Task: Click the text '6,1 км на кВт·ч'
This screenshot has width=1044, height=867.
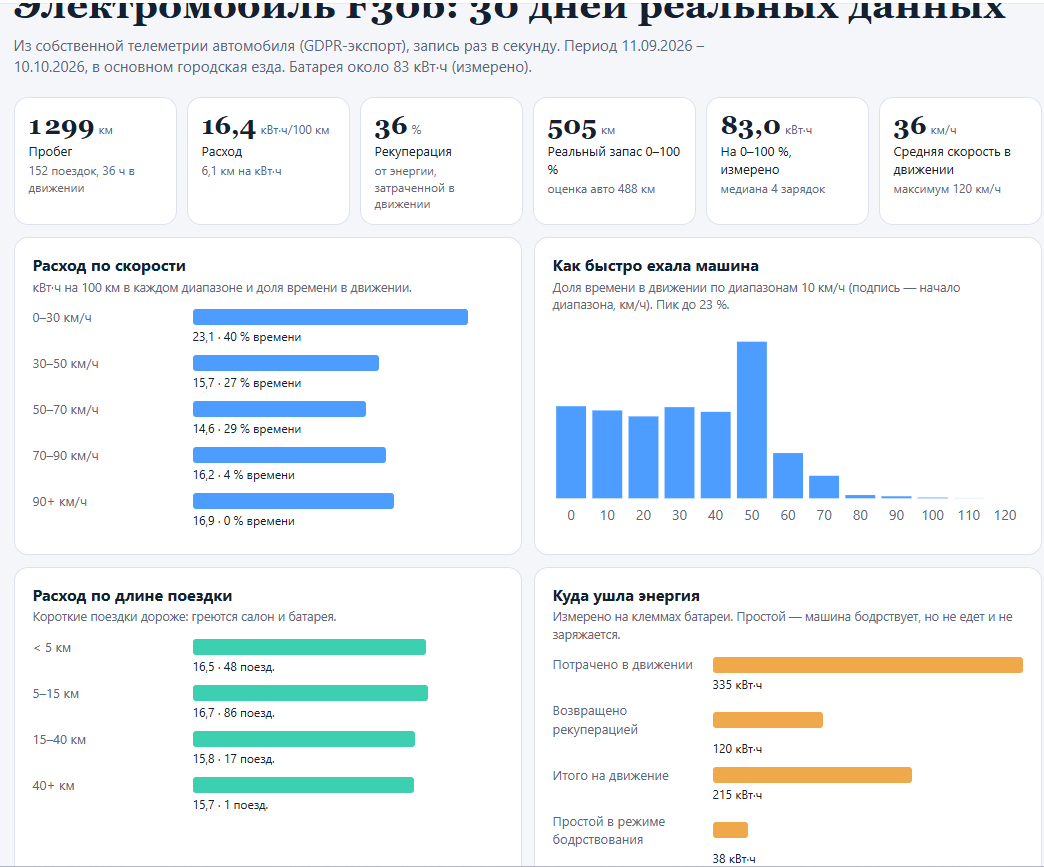Action: tap(242, 171)
